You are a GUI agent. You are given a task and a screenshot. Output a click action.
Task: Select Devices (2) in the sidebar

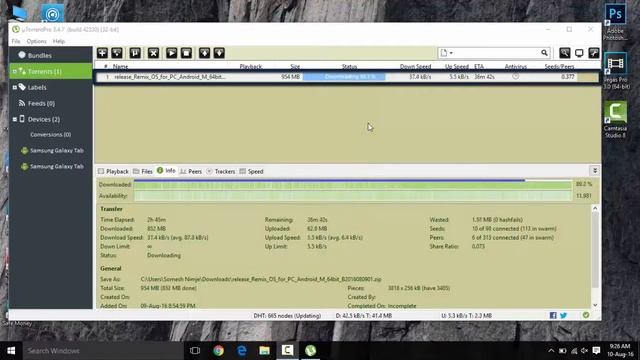[x=43, y=119]
